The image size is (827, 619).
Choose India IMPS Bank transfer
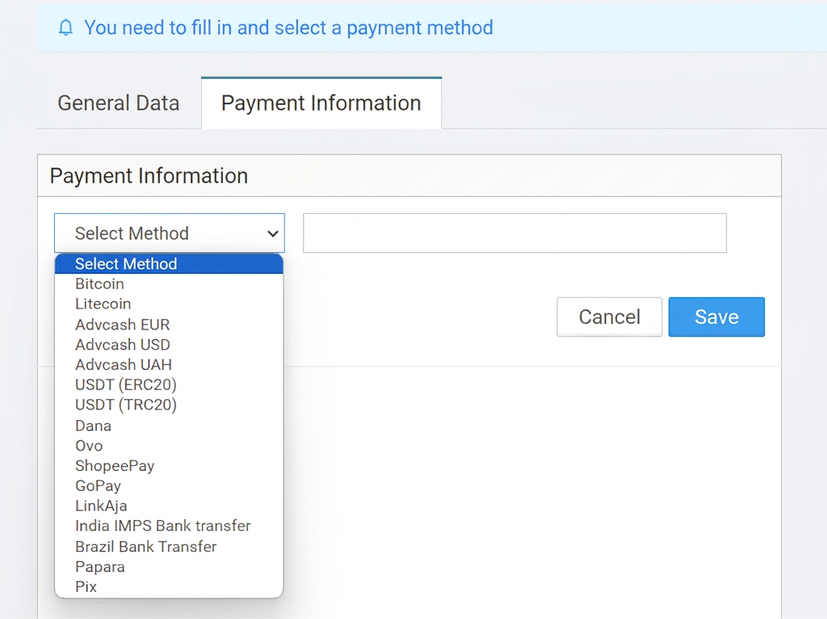(169, 526)
